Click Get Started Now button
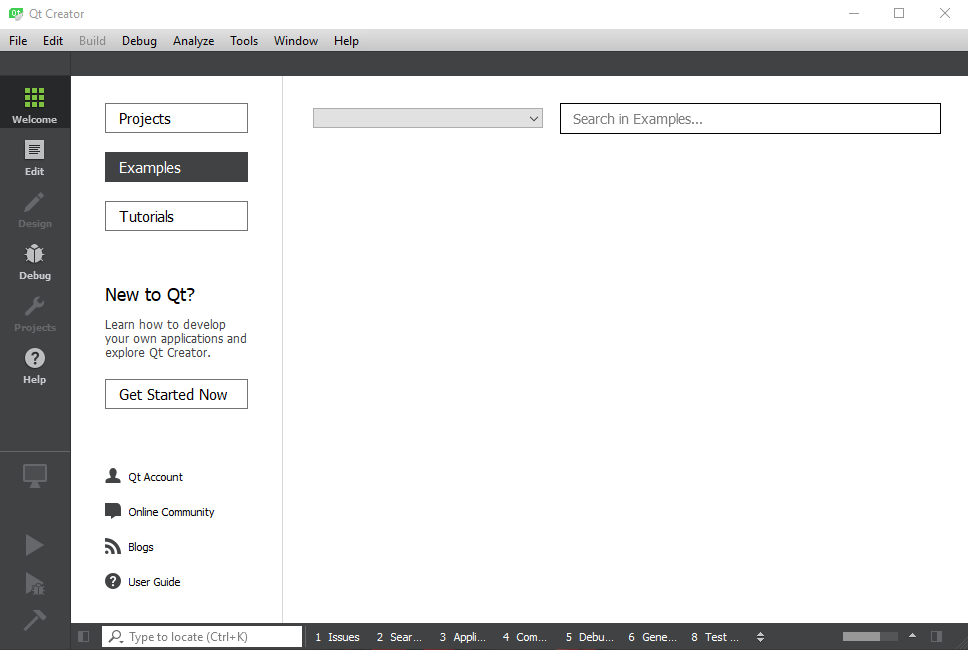This screenshot has width=968, height=650. click(x=177, y=394)
